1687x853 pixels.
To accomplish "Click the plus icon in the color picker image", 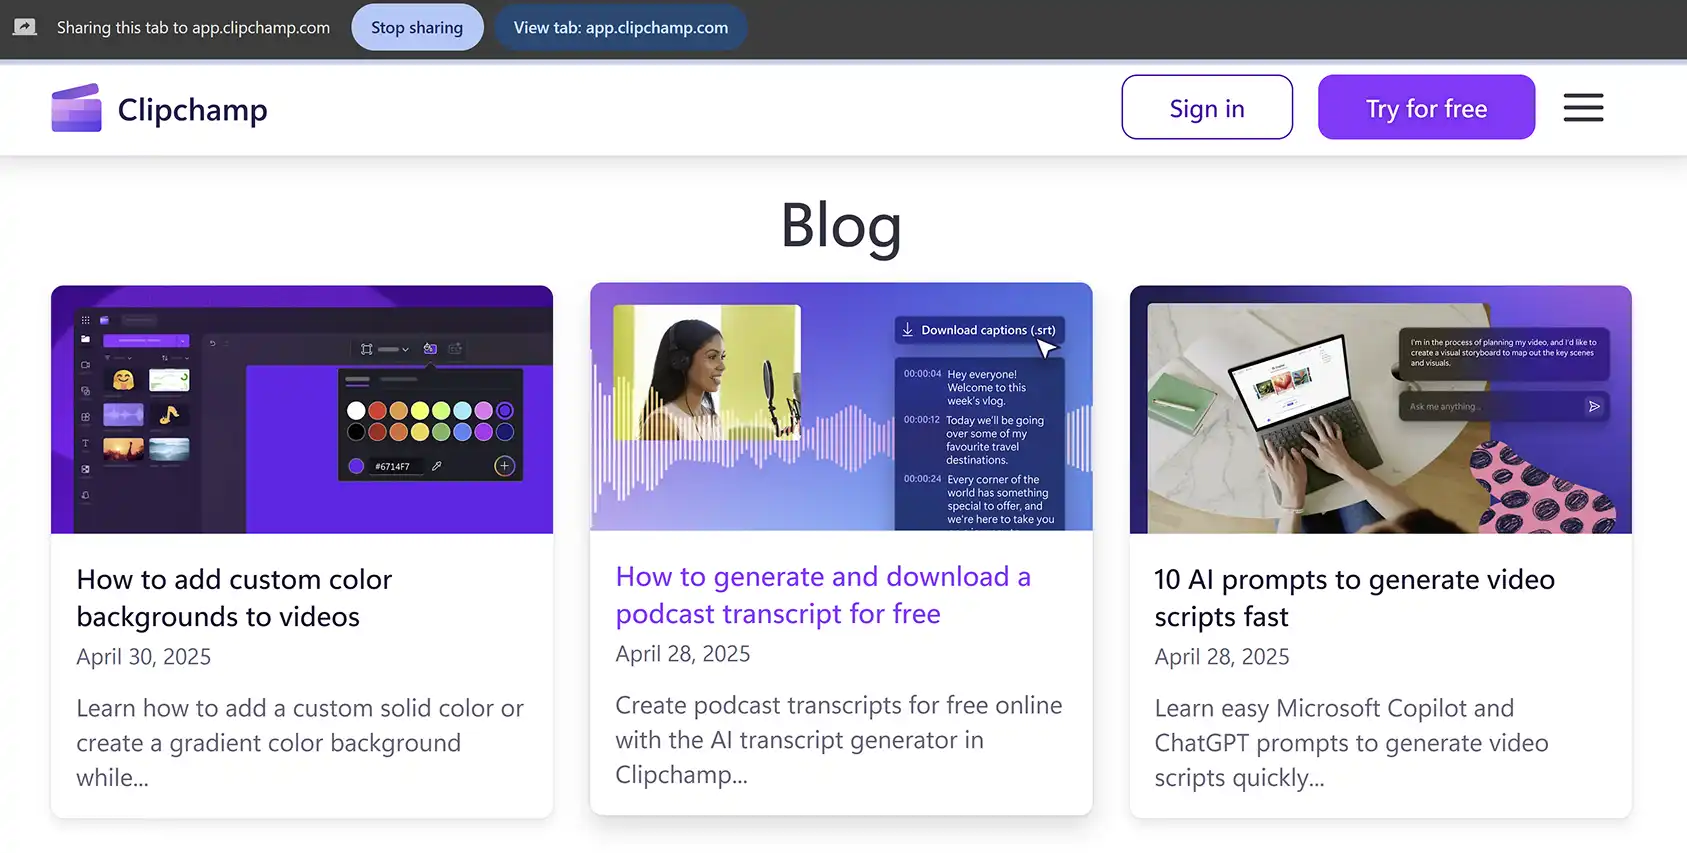I will click(504, 466).
